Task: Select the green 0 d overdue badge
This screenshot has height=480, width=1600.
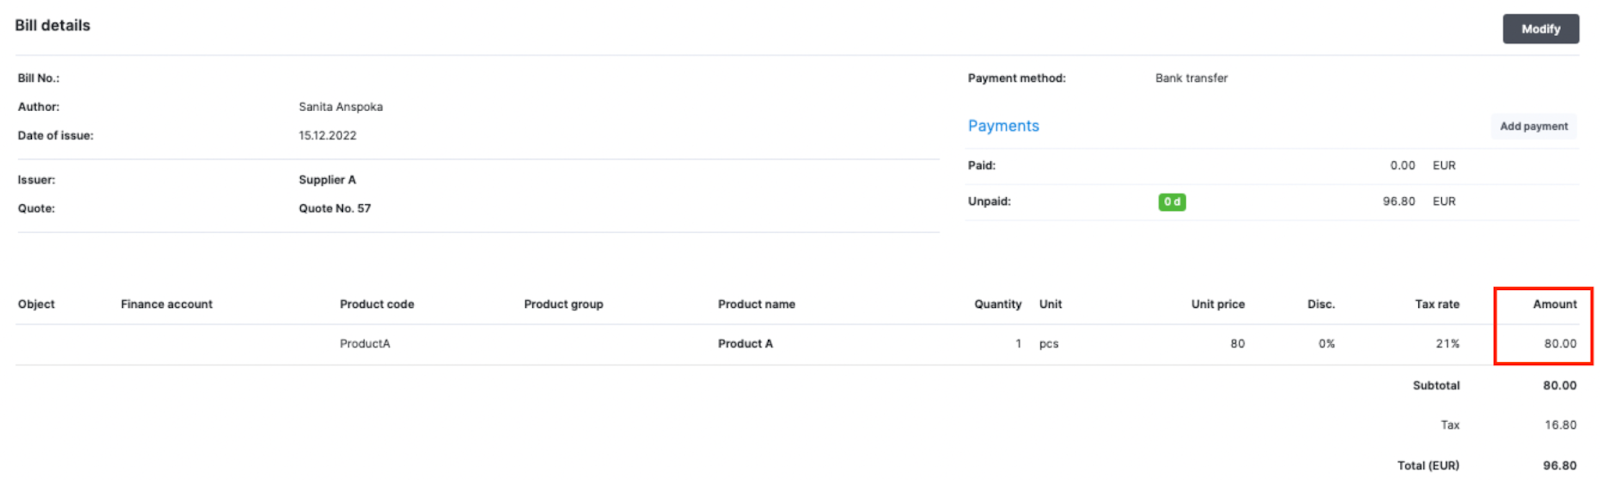Action: click(1172, 202)
